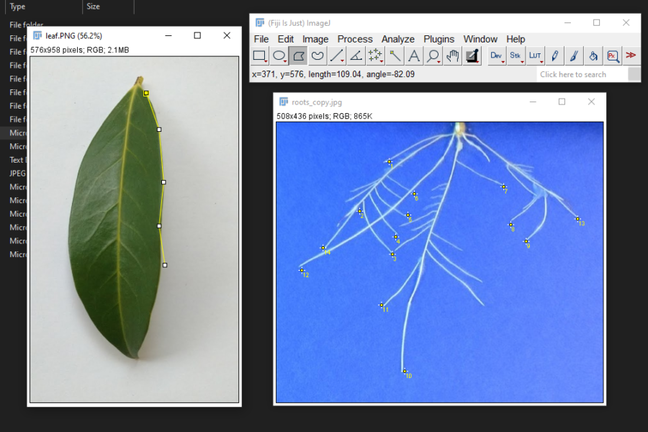This screenshot has height=432, width=648.
Task: Show more tools with the double-arrow button
Action: [631, 57]
